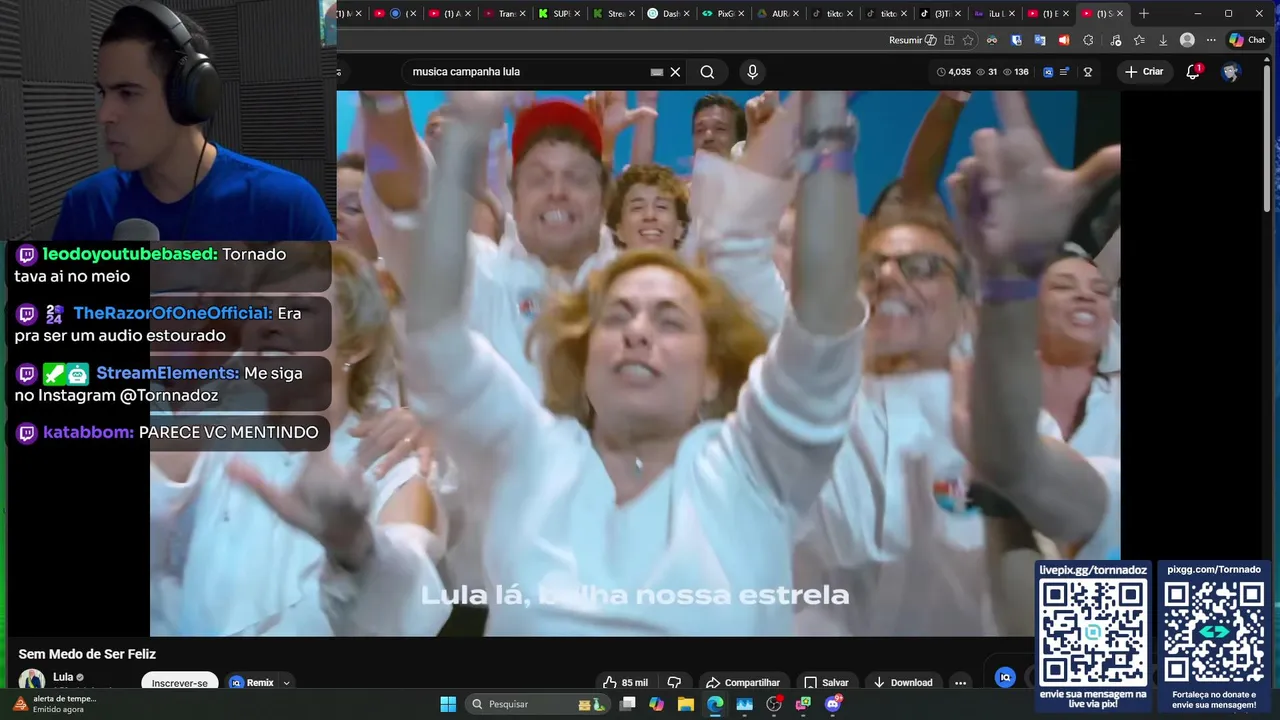
Task: Like the video with thumbs-up 85 mil
Action: [x=625, y=683]
